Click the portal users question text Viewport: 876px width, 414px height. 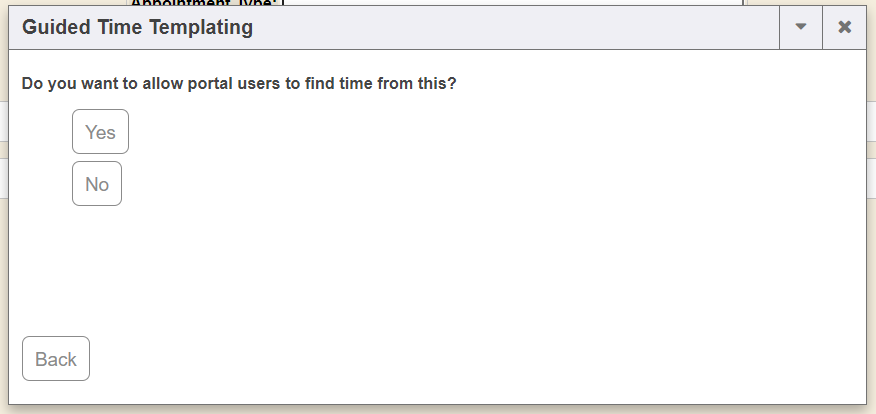[x=239, y=83]
